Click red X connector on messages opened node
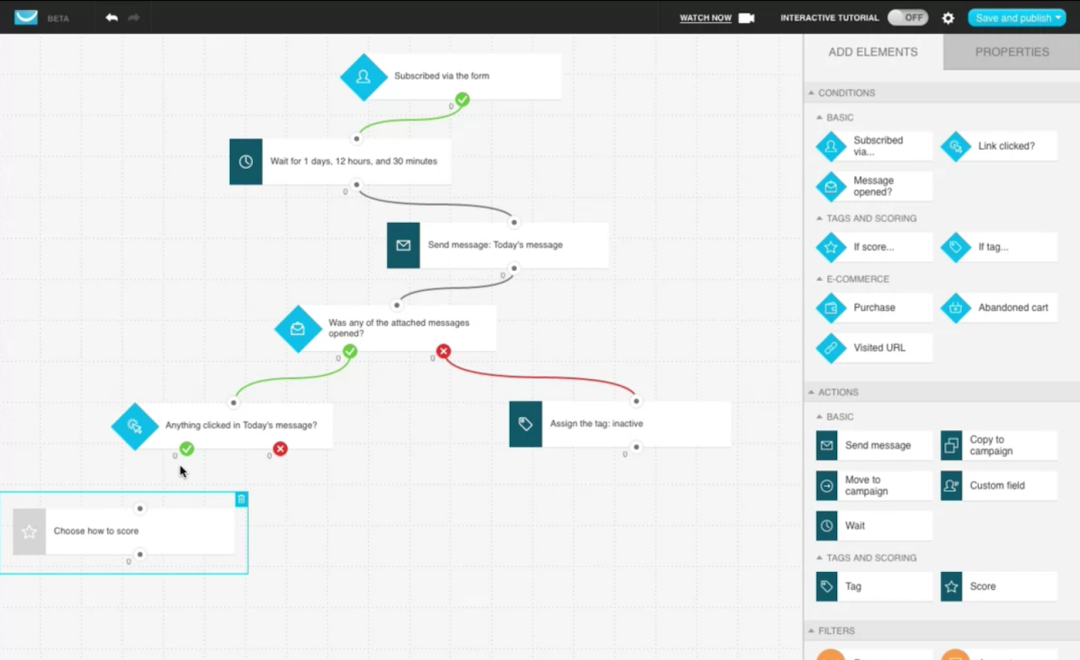The width and height of the screenshot is (1080, 660). [x=443, y=351]
